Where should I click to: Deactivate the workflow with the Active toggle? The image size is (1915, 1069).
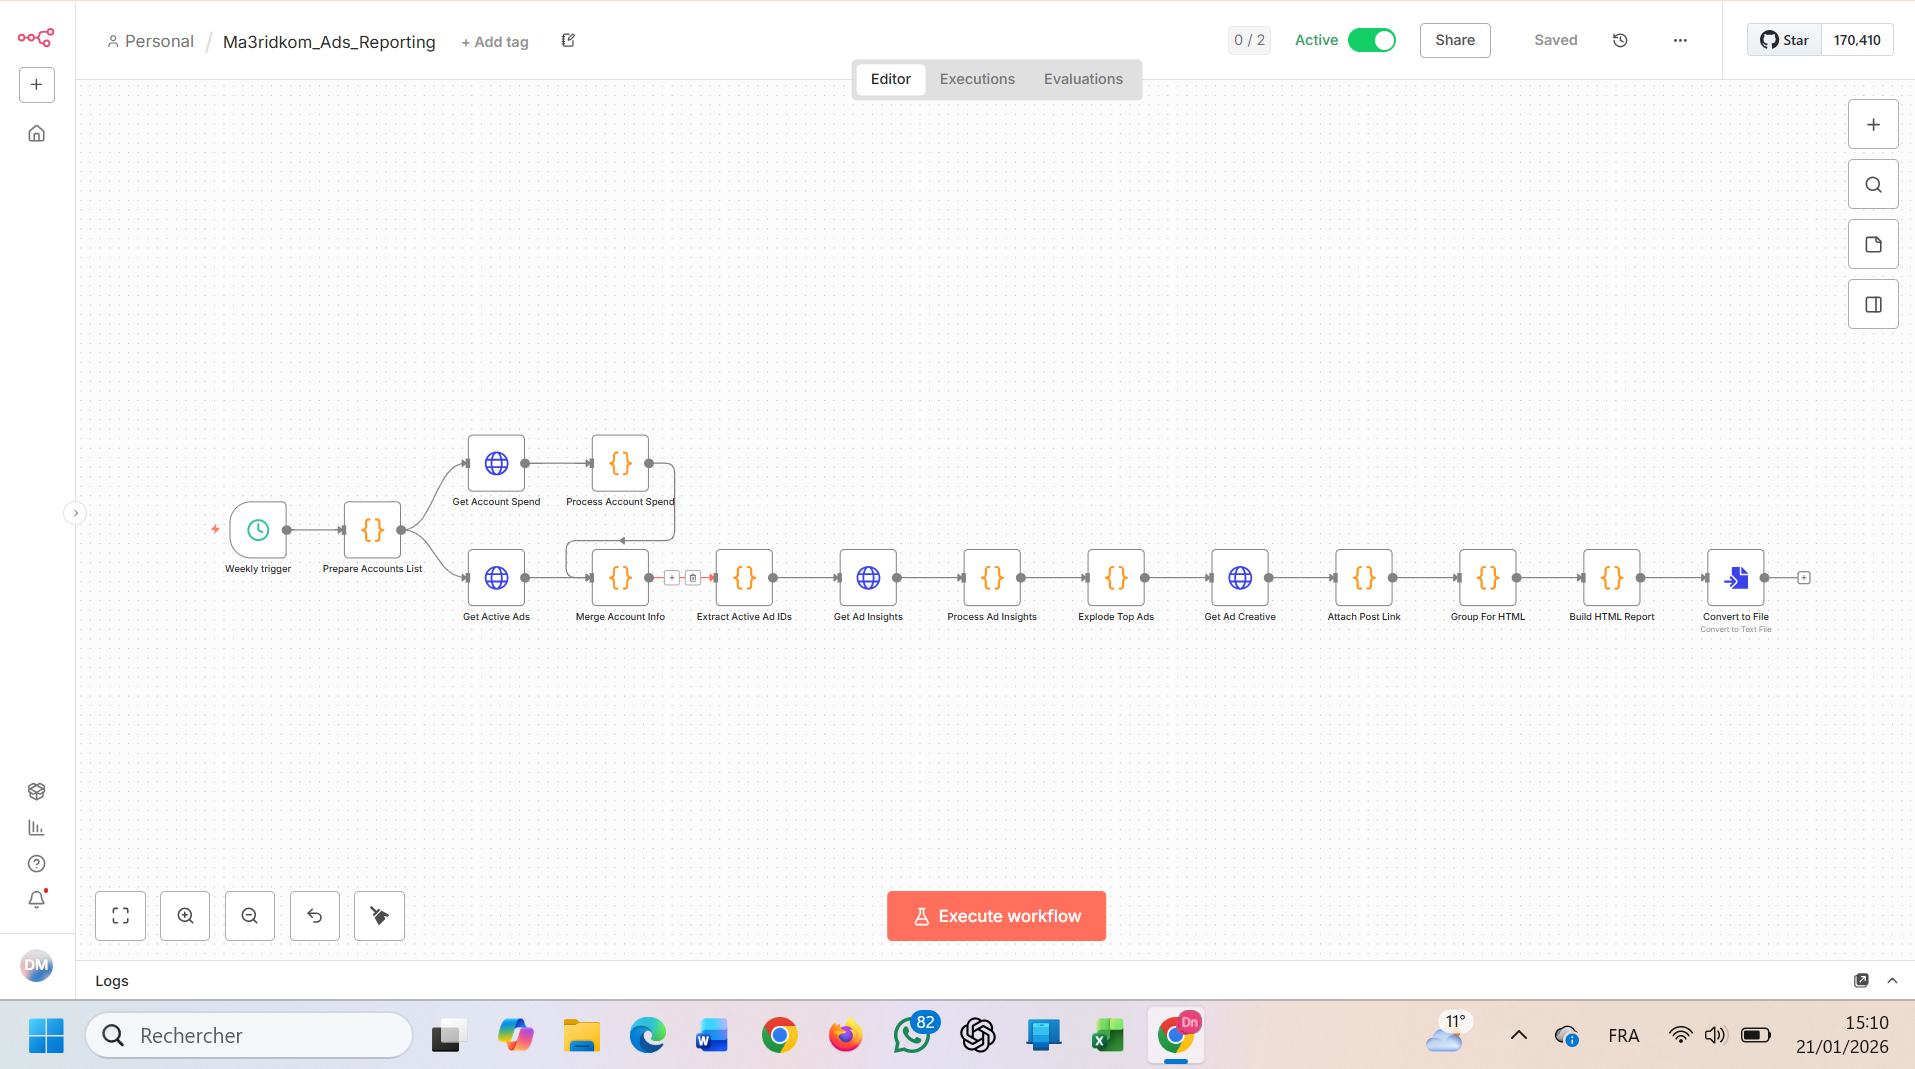point(1371,40)
